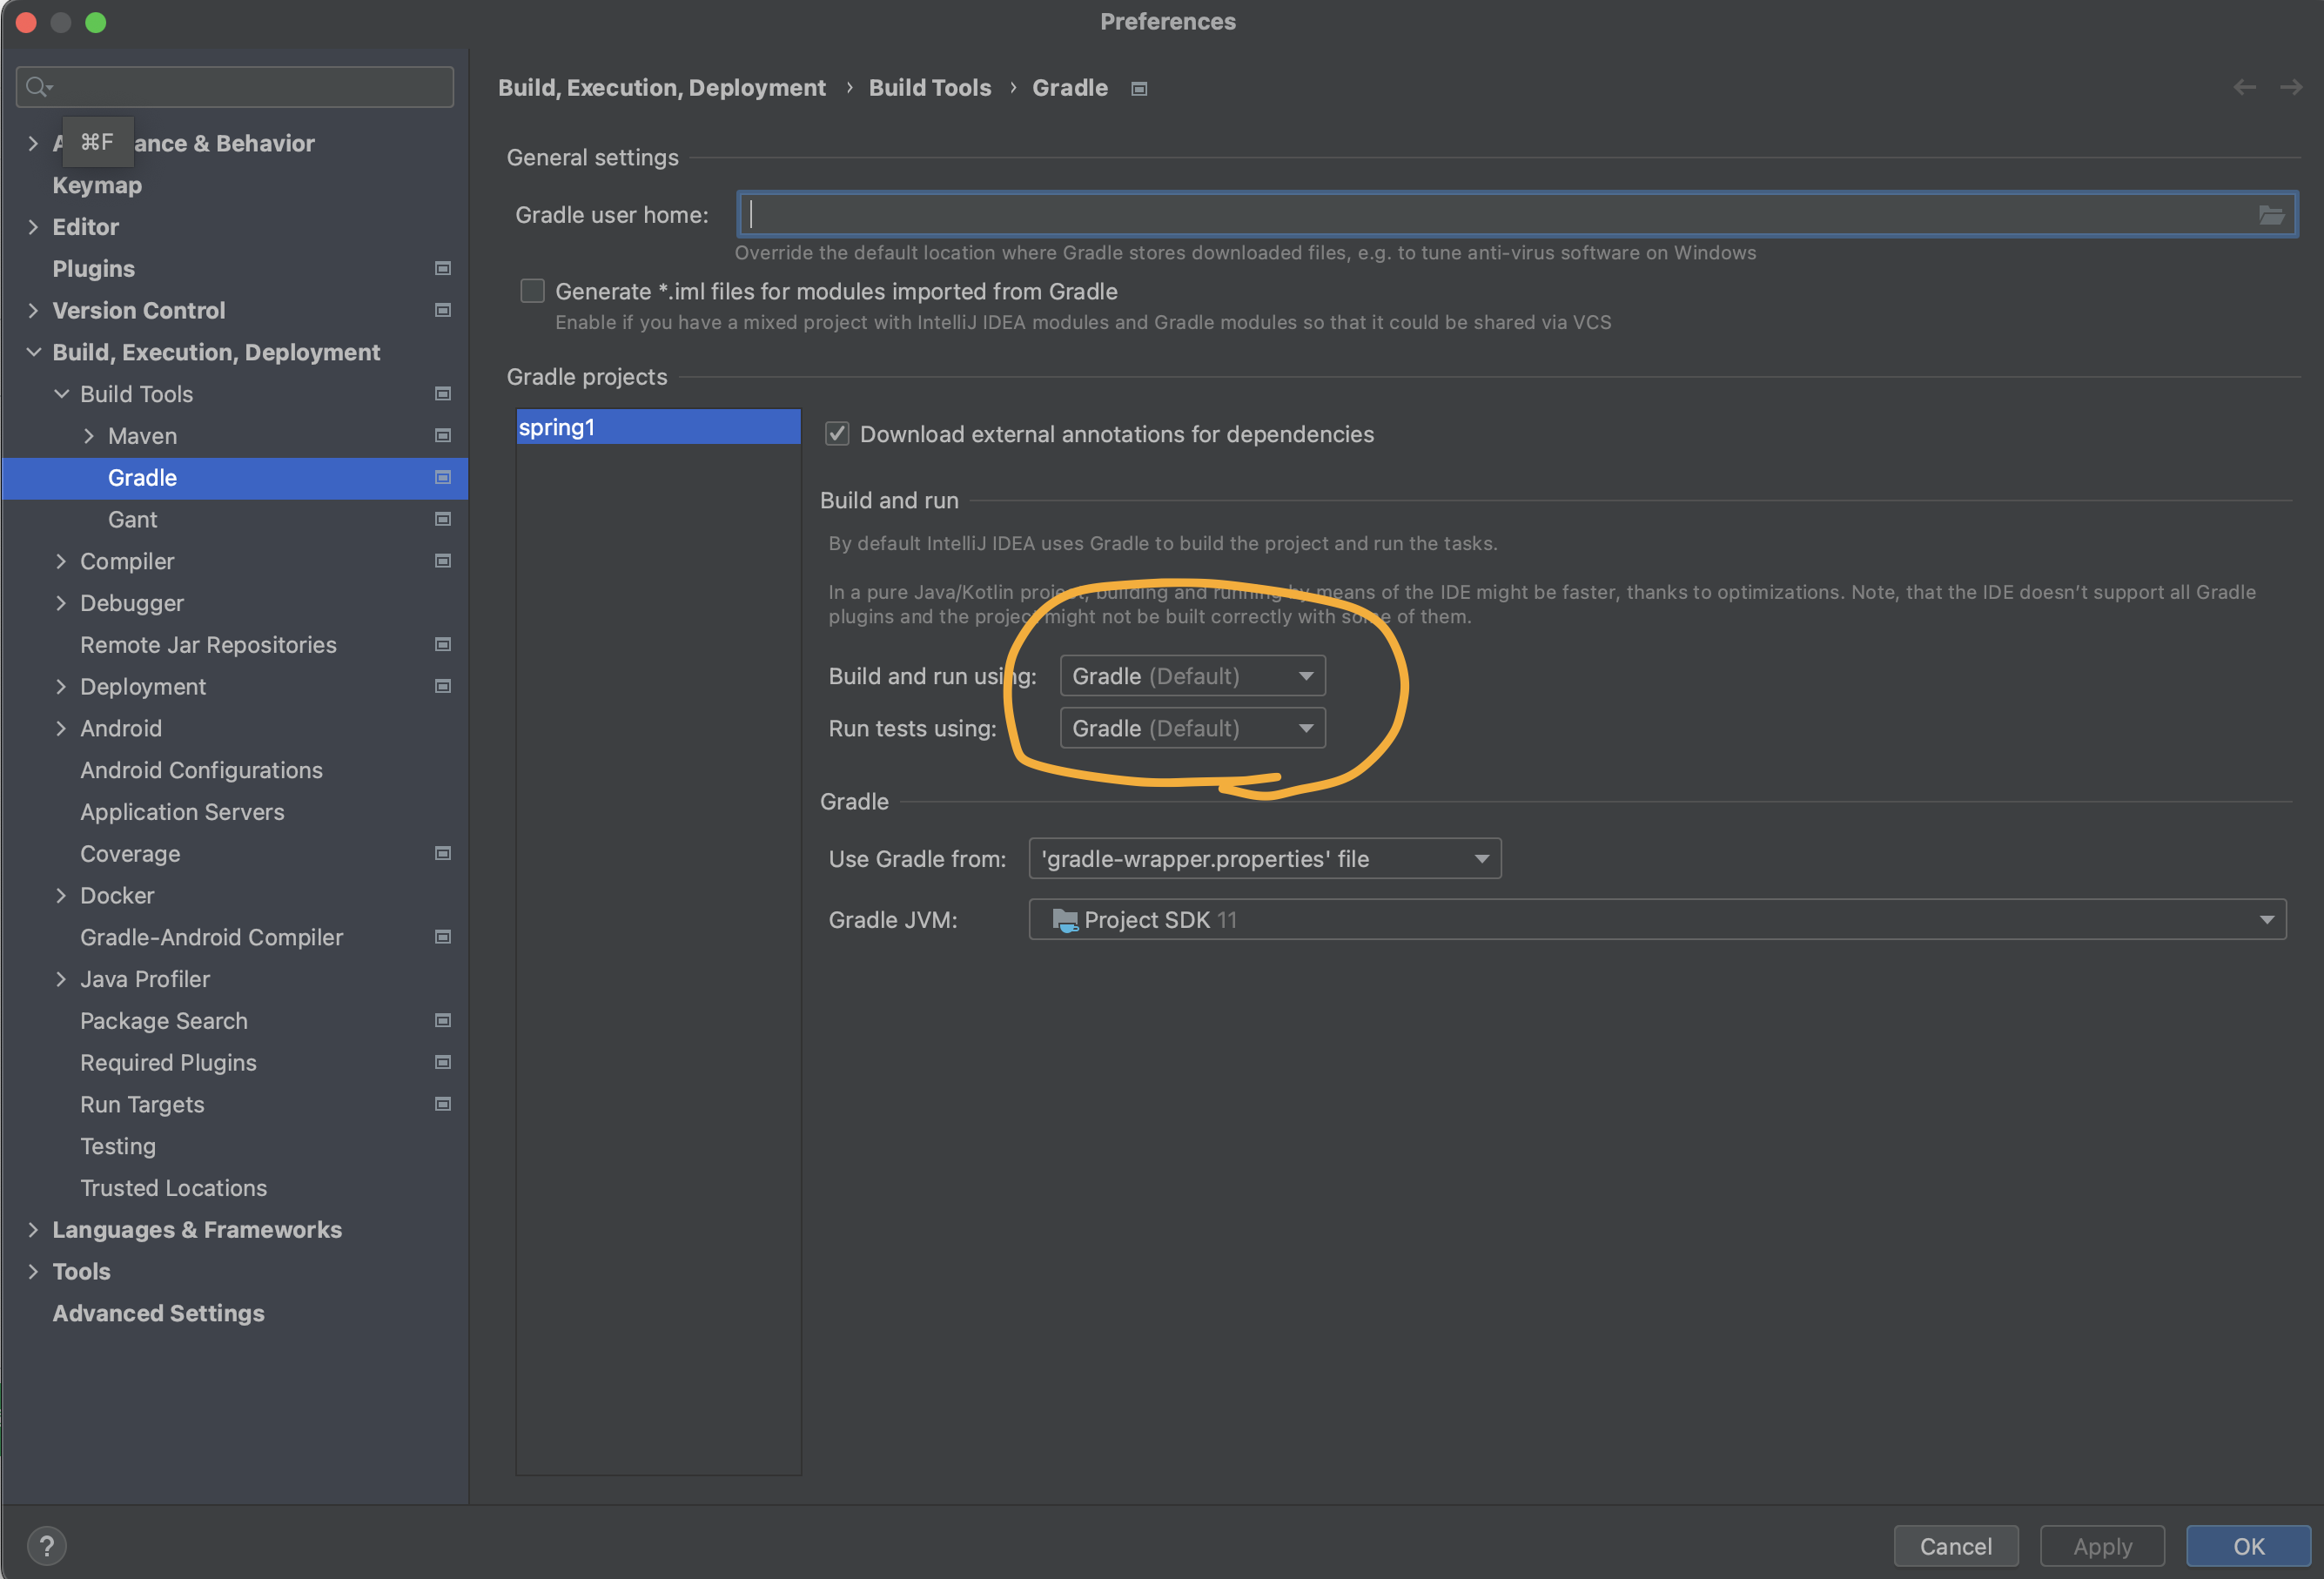Select Keymap in the settings tree
Viewport: 2324px width, 1579px height.
[x=97, y=185]
